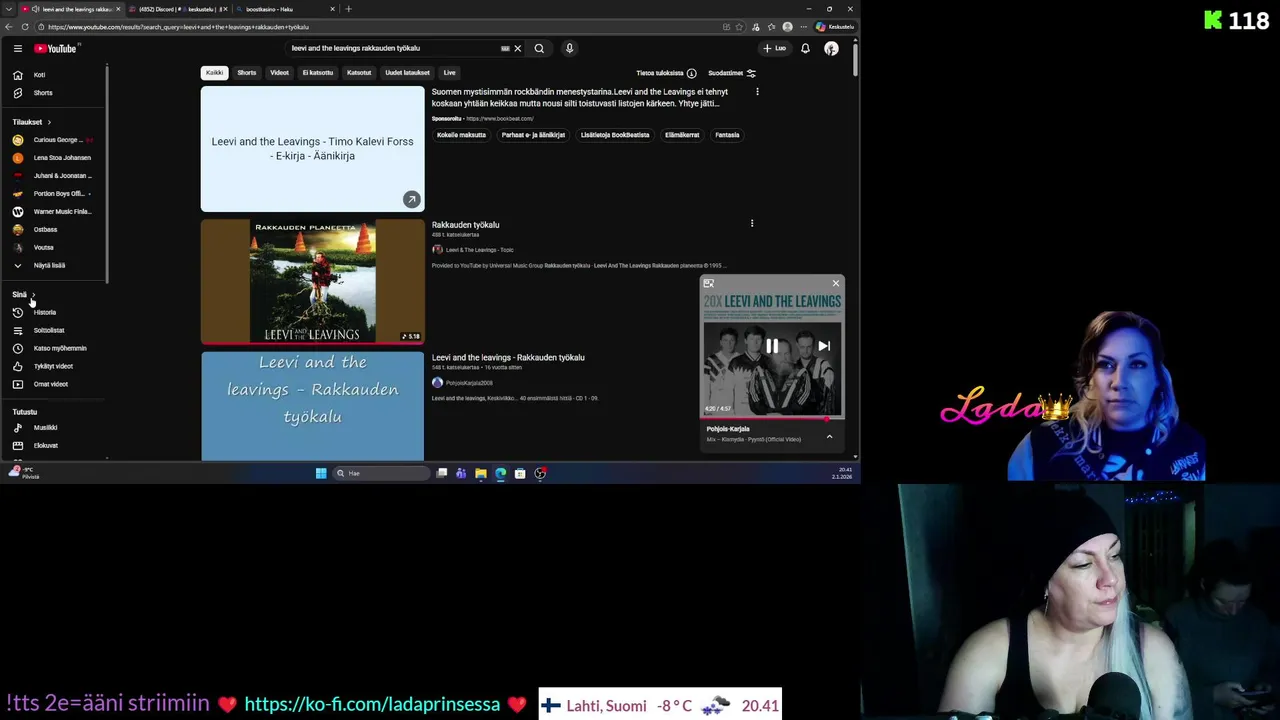
Task: Close the miniplayer
Action: click(x=836, y=283)
